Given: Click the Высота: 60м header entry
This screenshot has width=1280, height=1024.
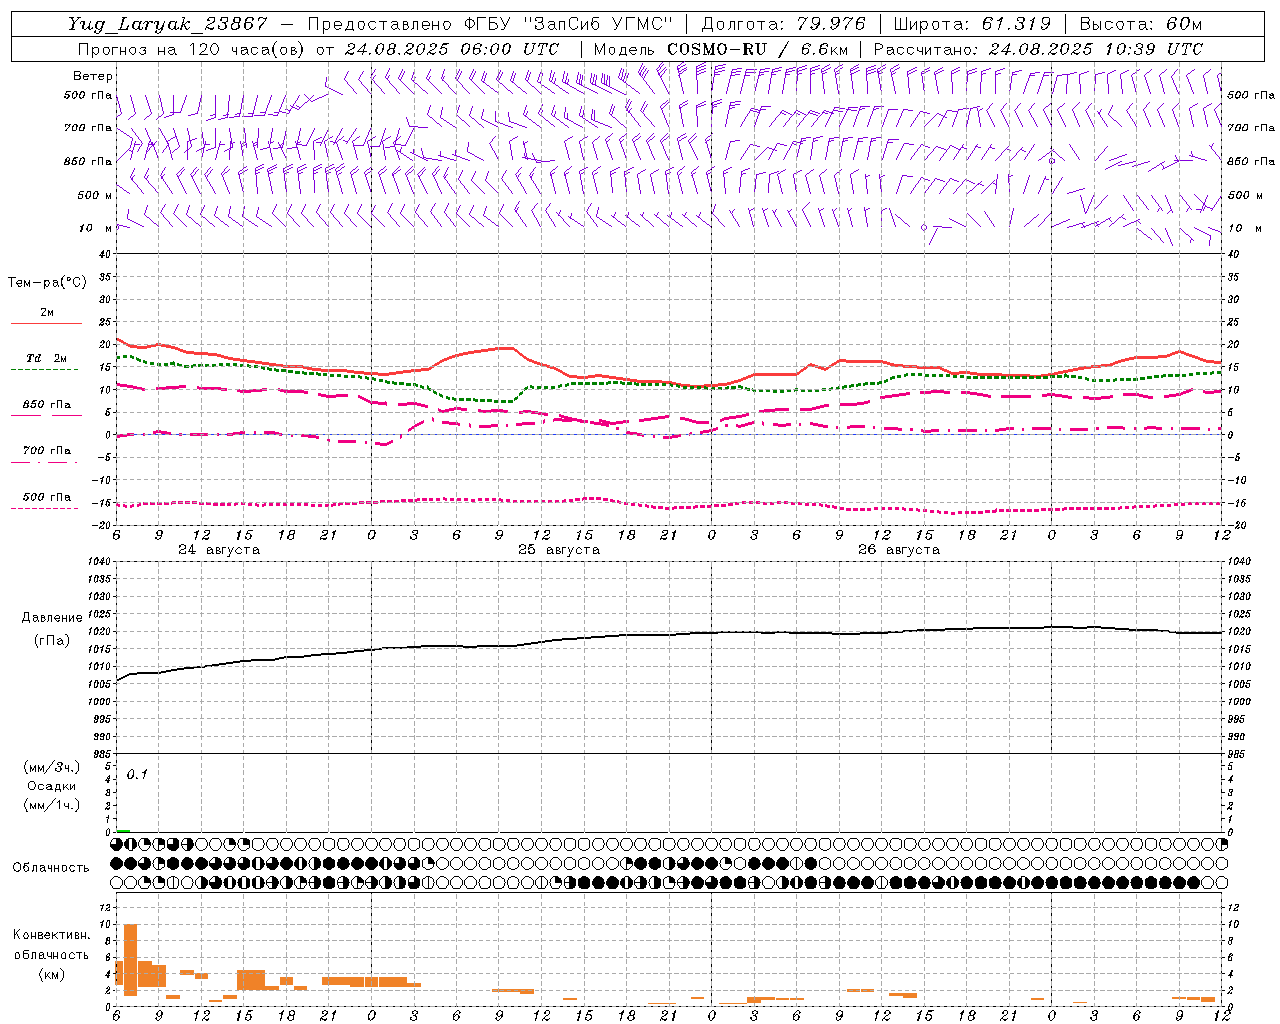Looking at the screenshot, I should (1140, 24).
